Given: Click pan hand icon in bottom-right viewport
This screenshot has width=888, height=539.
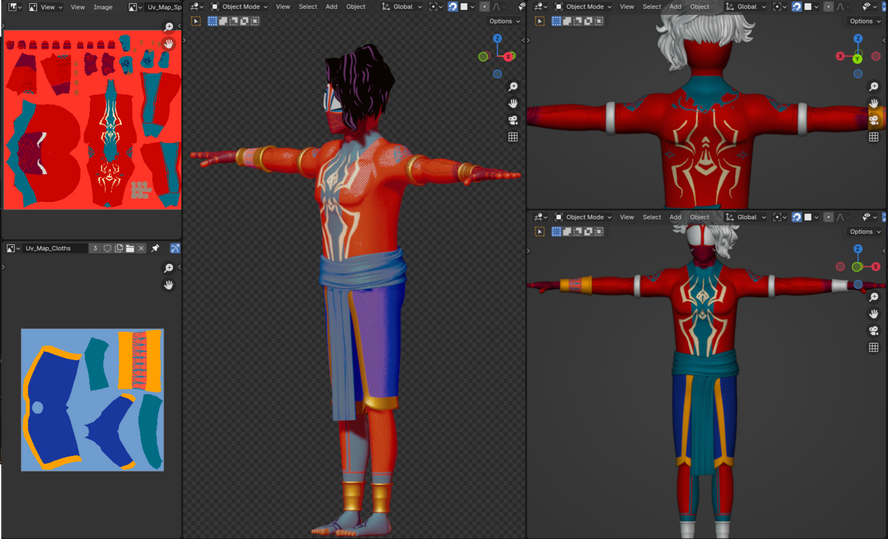Looking at the screenshot, I should [873, 313].
